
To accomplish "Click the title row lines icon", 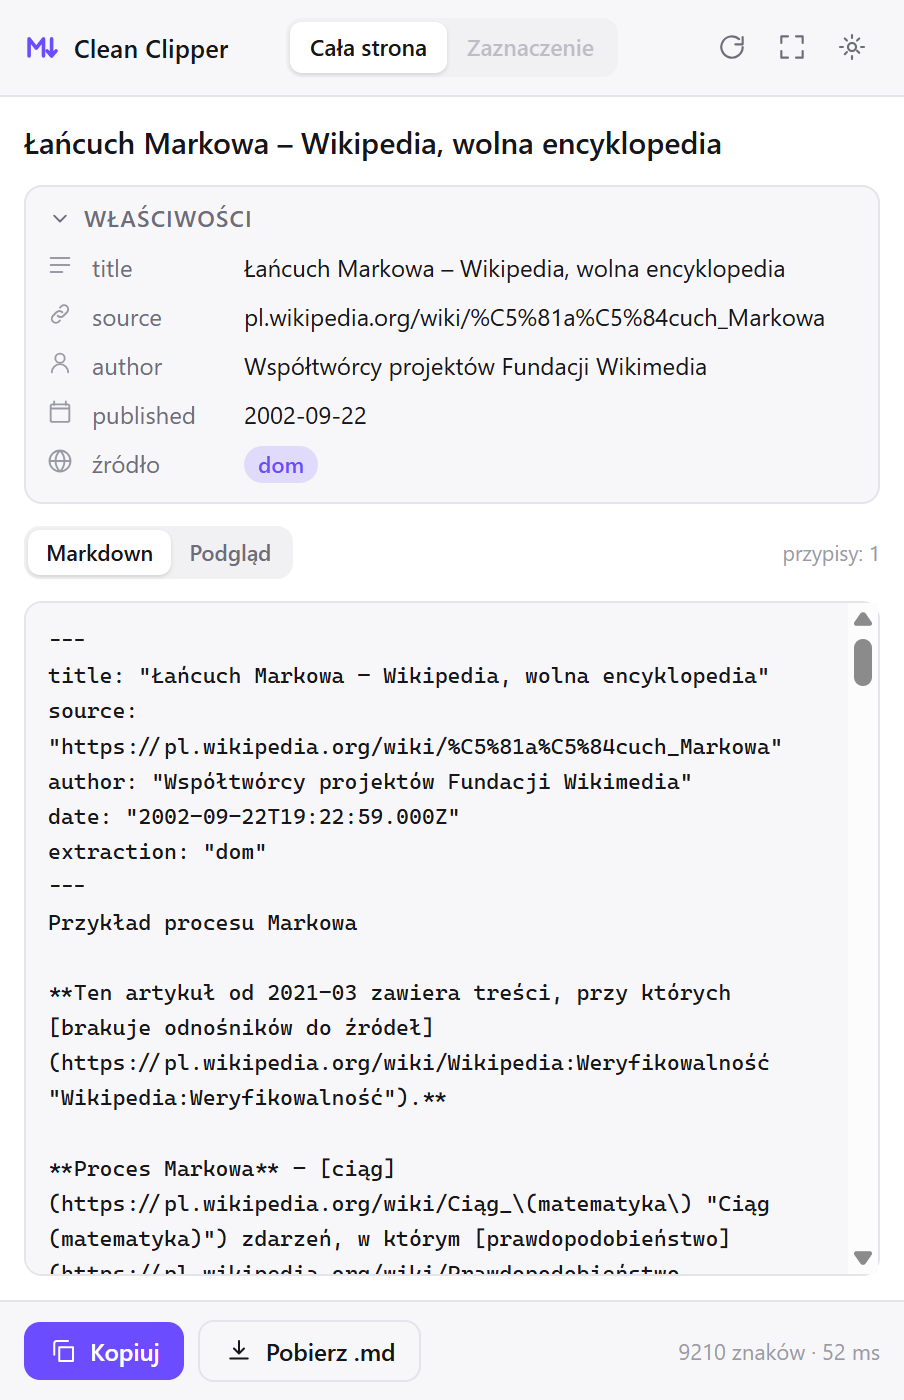I will (60, 266).
